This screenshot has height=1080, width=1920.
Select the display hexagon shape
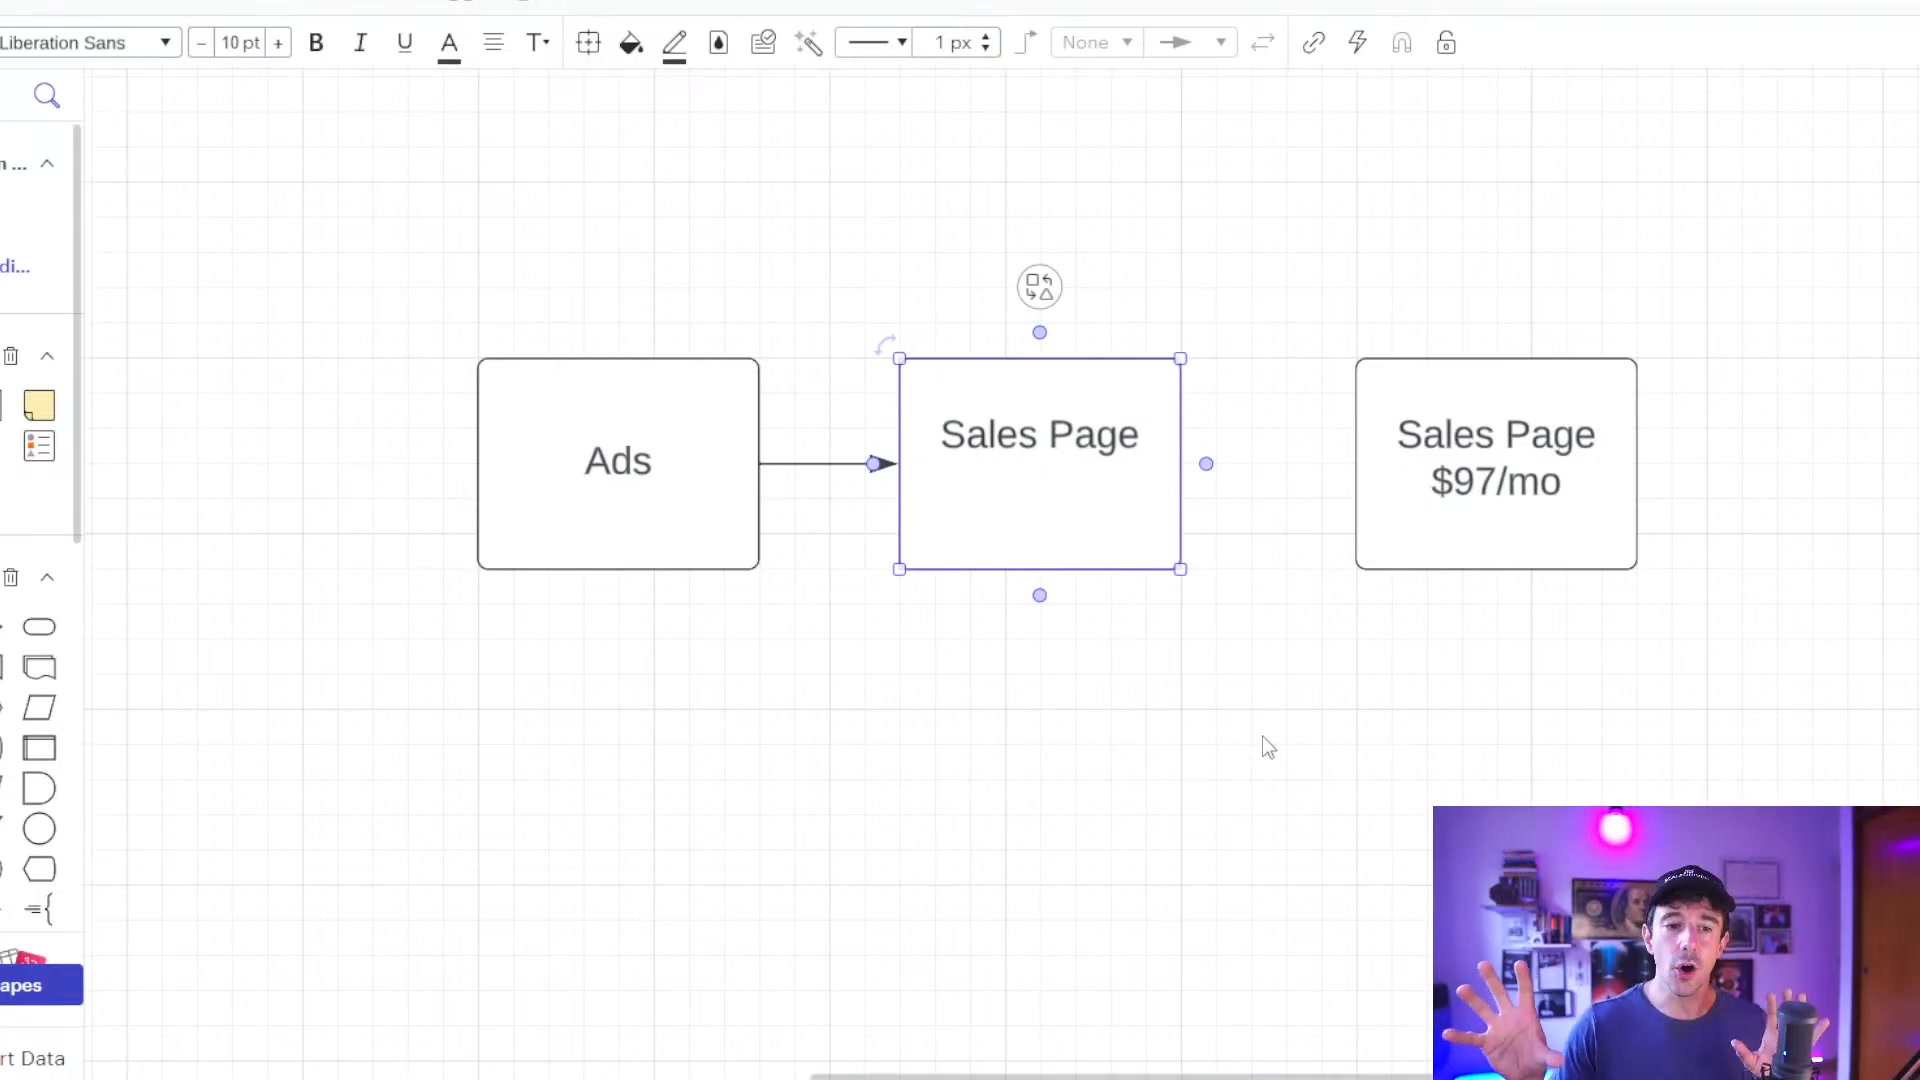[x=39, y=869]
